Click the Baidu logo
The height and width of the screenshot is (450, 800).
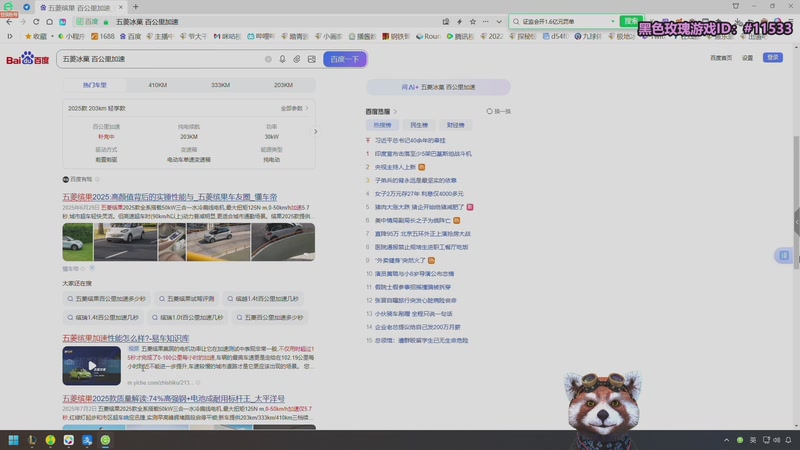click(28, 59)
